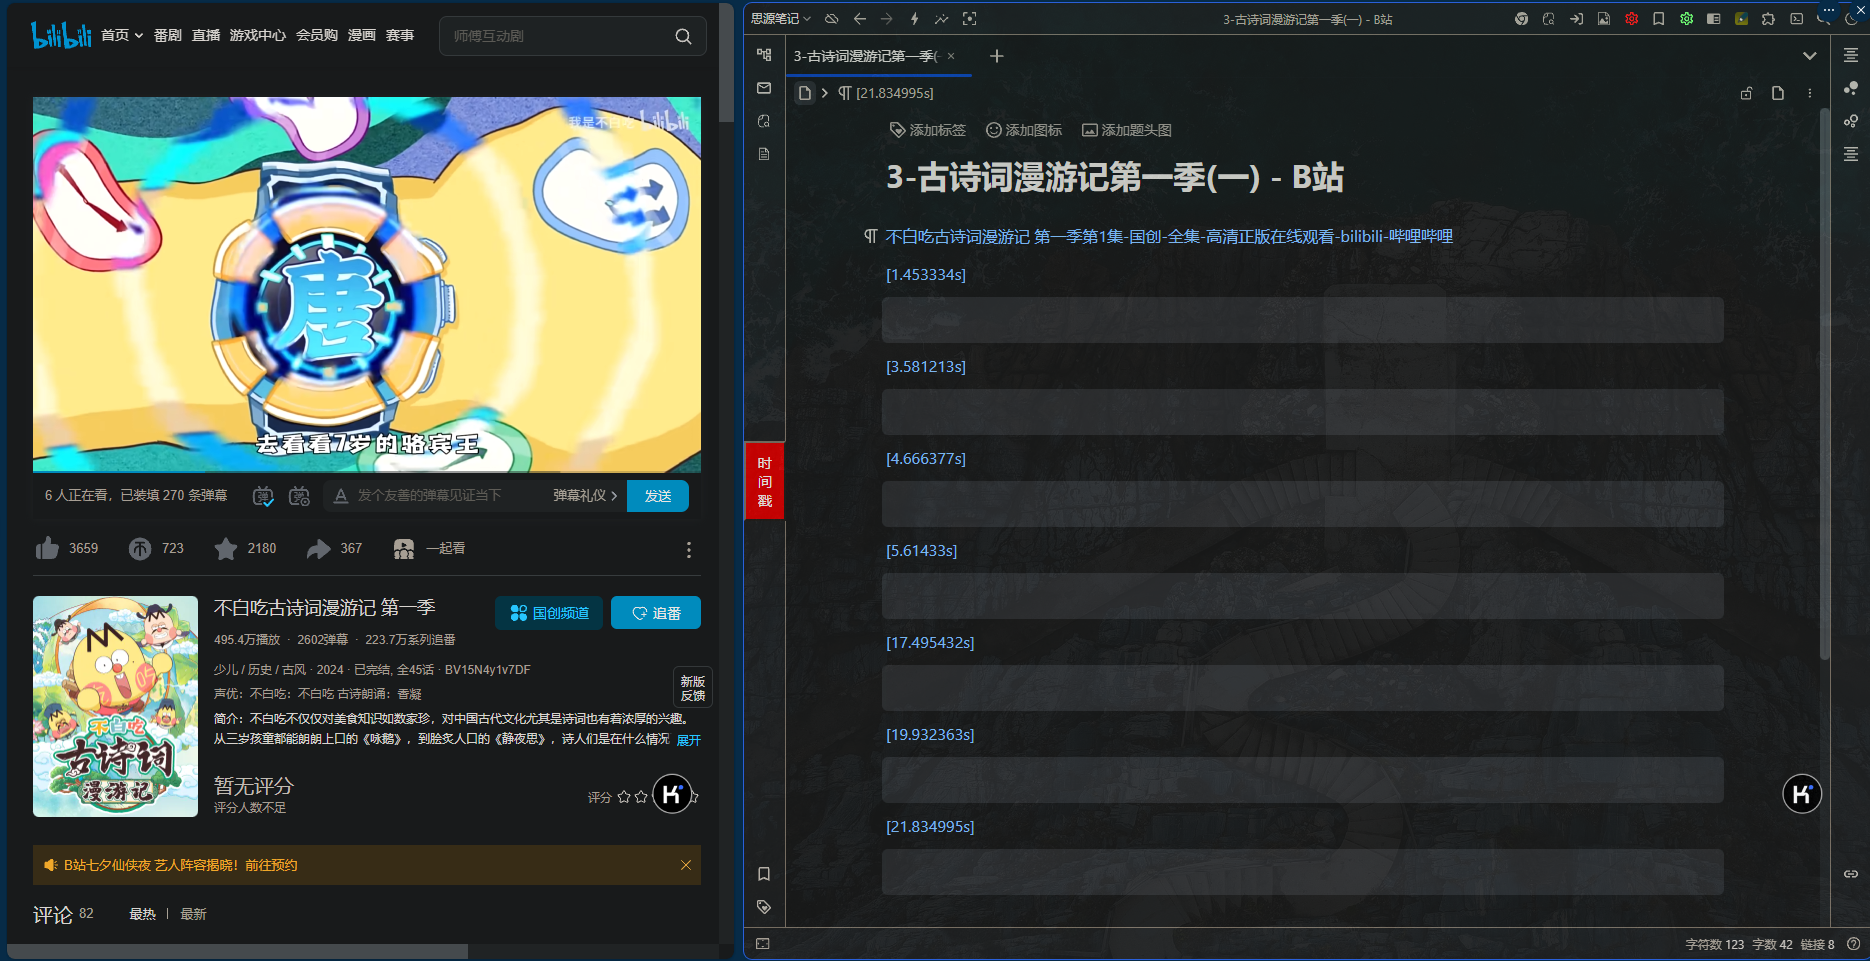Close the 3-古诗词漫游记第一季 tab
This screenshot has height=961, width=1870.
click(951, 56)
